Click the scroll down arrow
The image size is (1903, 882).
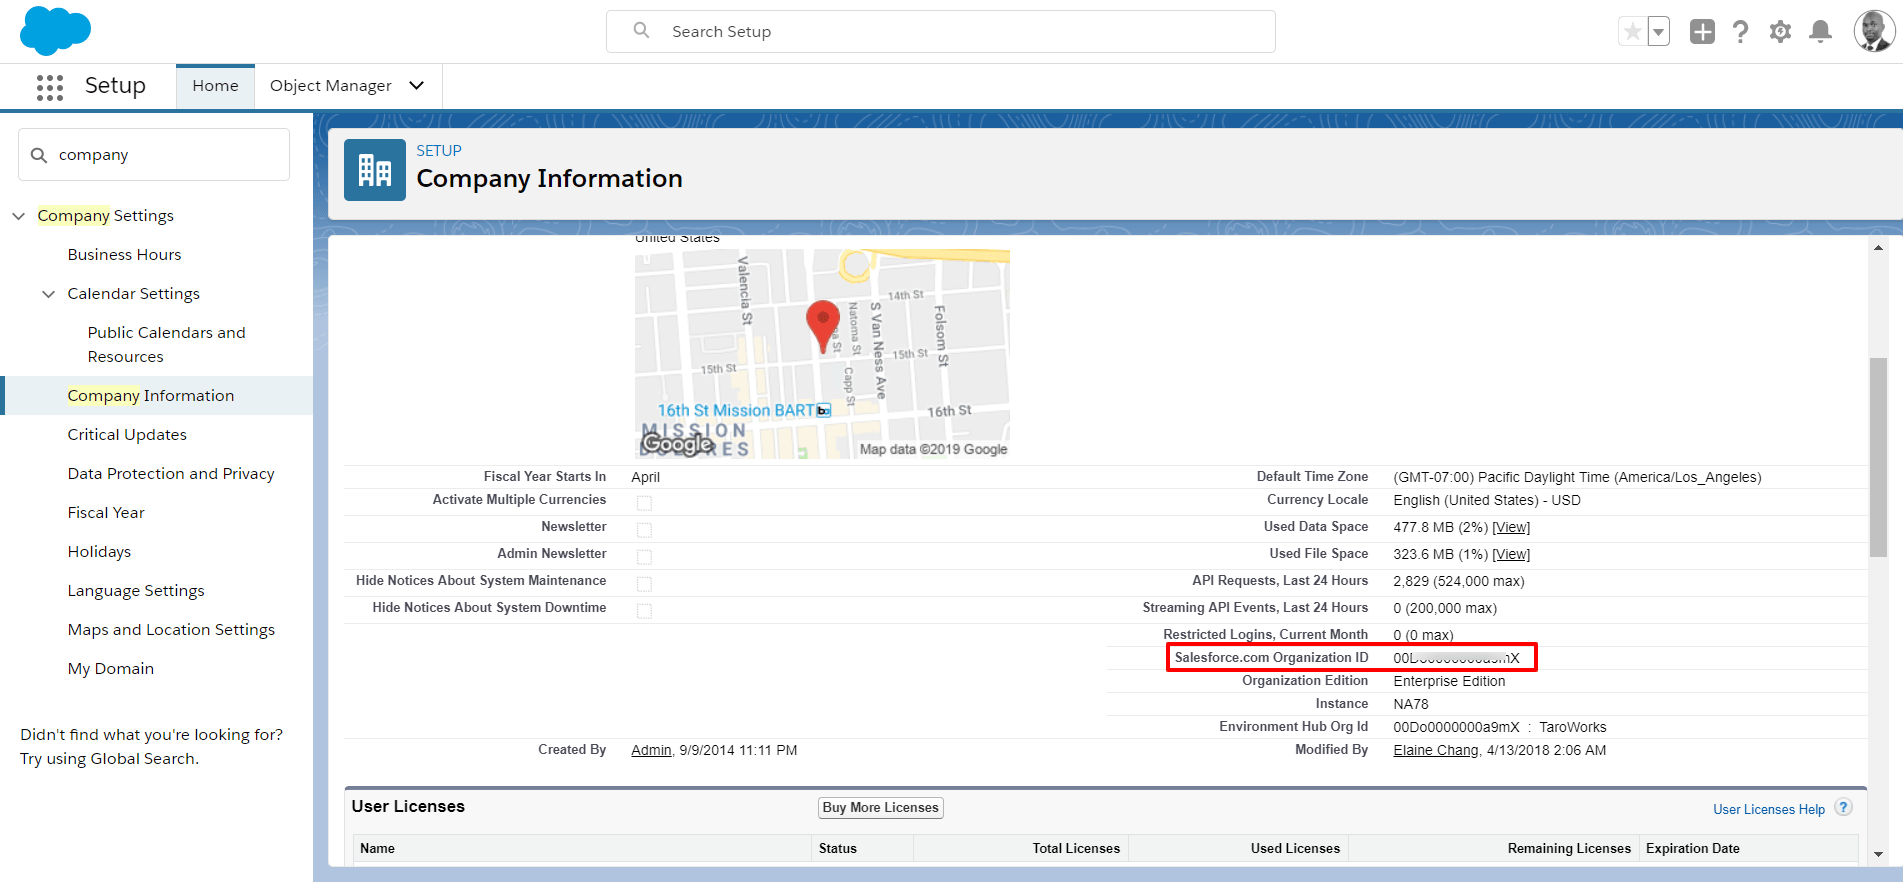pyautogui.click(x=1878, y=855)
